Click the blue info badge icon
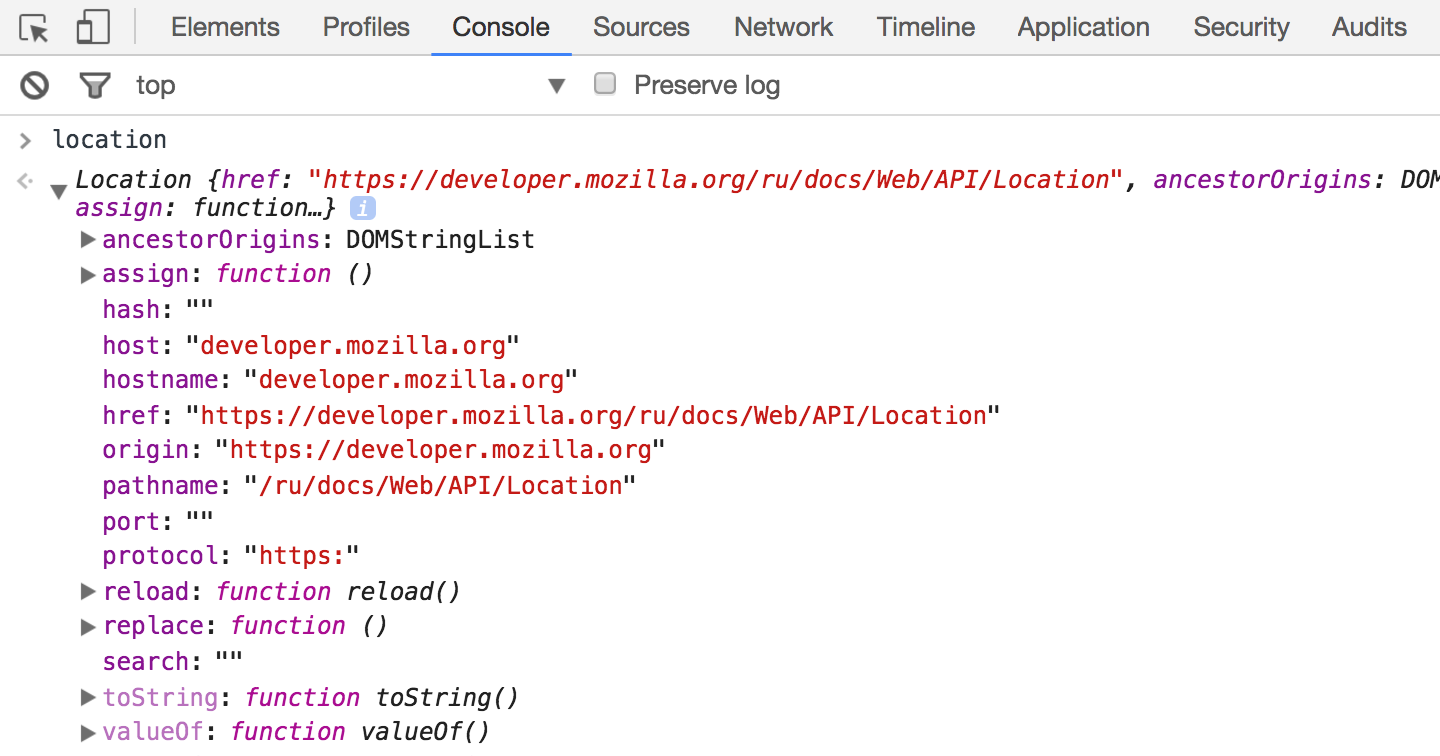Viewport: 1440px width, 756px height. 362,209
